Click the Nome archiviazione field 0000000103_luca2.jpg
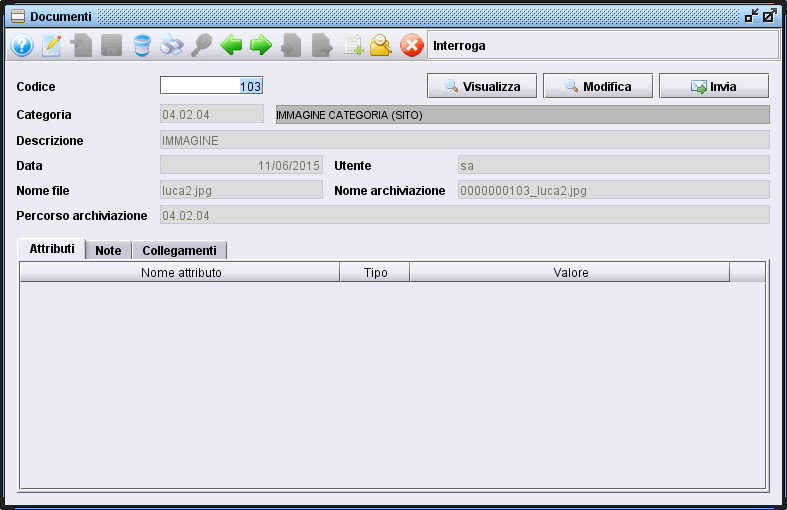This screenshot has width=787, height=510. pos(613,190)
